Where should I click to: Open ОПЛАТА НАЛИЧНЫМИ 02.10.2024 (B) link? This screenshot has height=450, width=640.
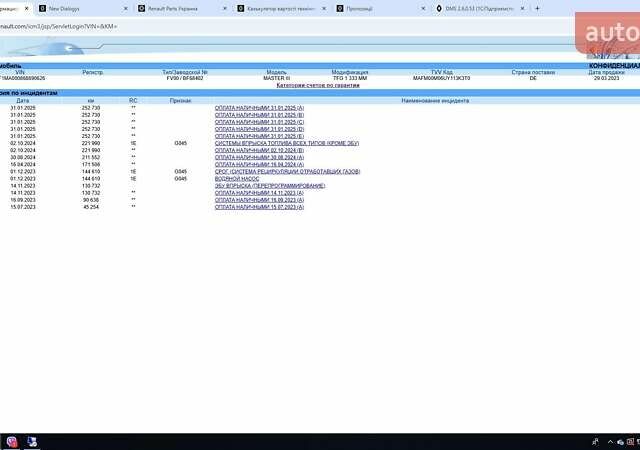click(x=259, y=150)
